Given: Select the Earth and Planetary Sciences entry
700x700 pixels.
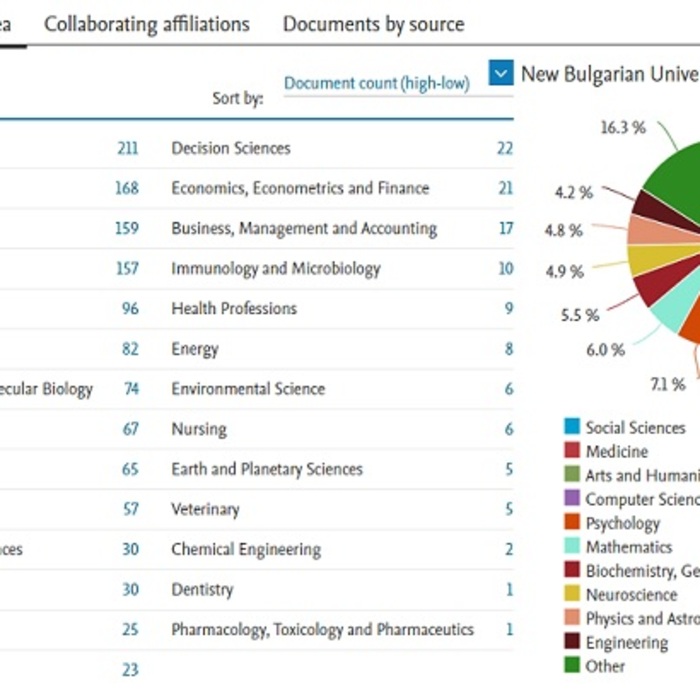Looking at the screenshot, I should (266, 469).
